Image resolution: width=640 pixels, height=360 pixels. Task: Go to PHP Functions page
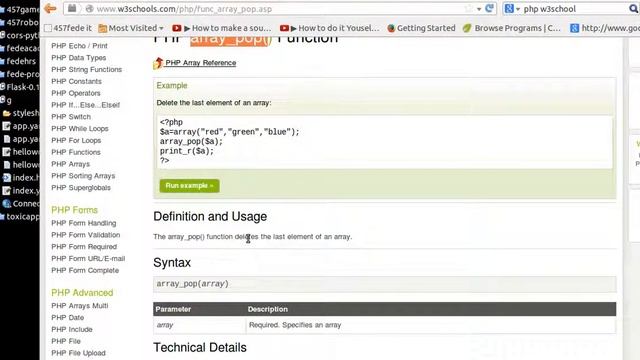pos(76,152)
